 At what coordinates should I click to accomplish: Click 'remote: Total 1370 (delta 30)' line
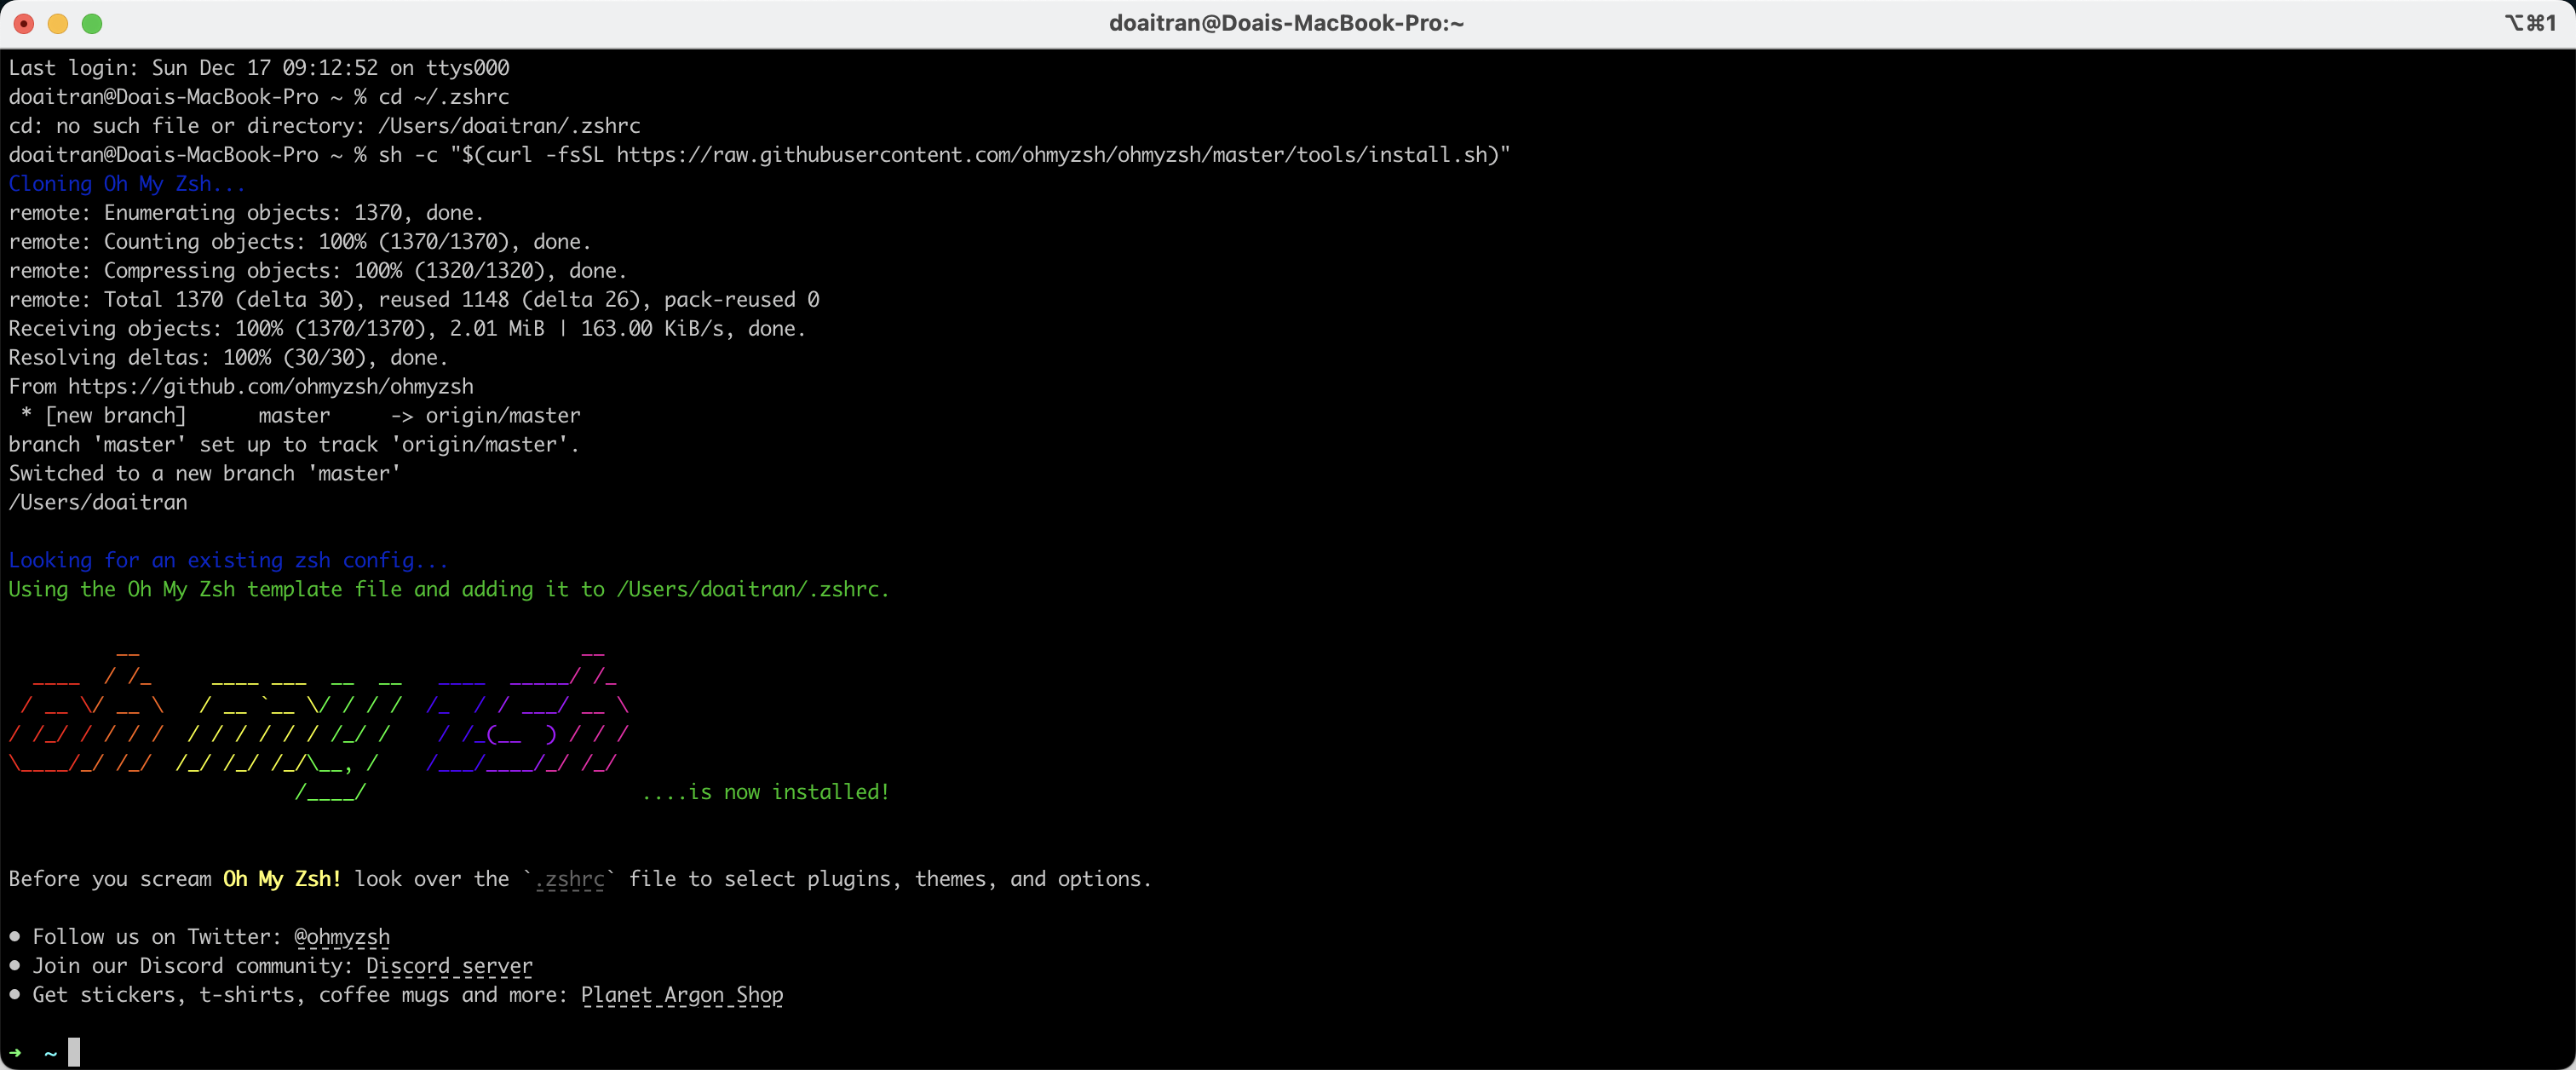pyautogui.click(x=414, y=300)
